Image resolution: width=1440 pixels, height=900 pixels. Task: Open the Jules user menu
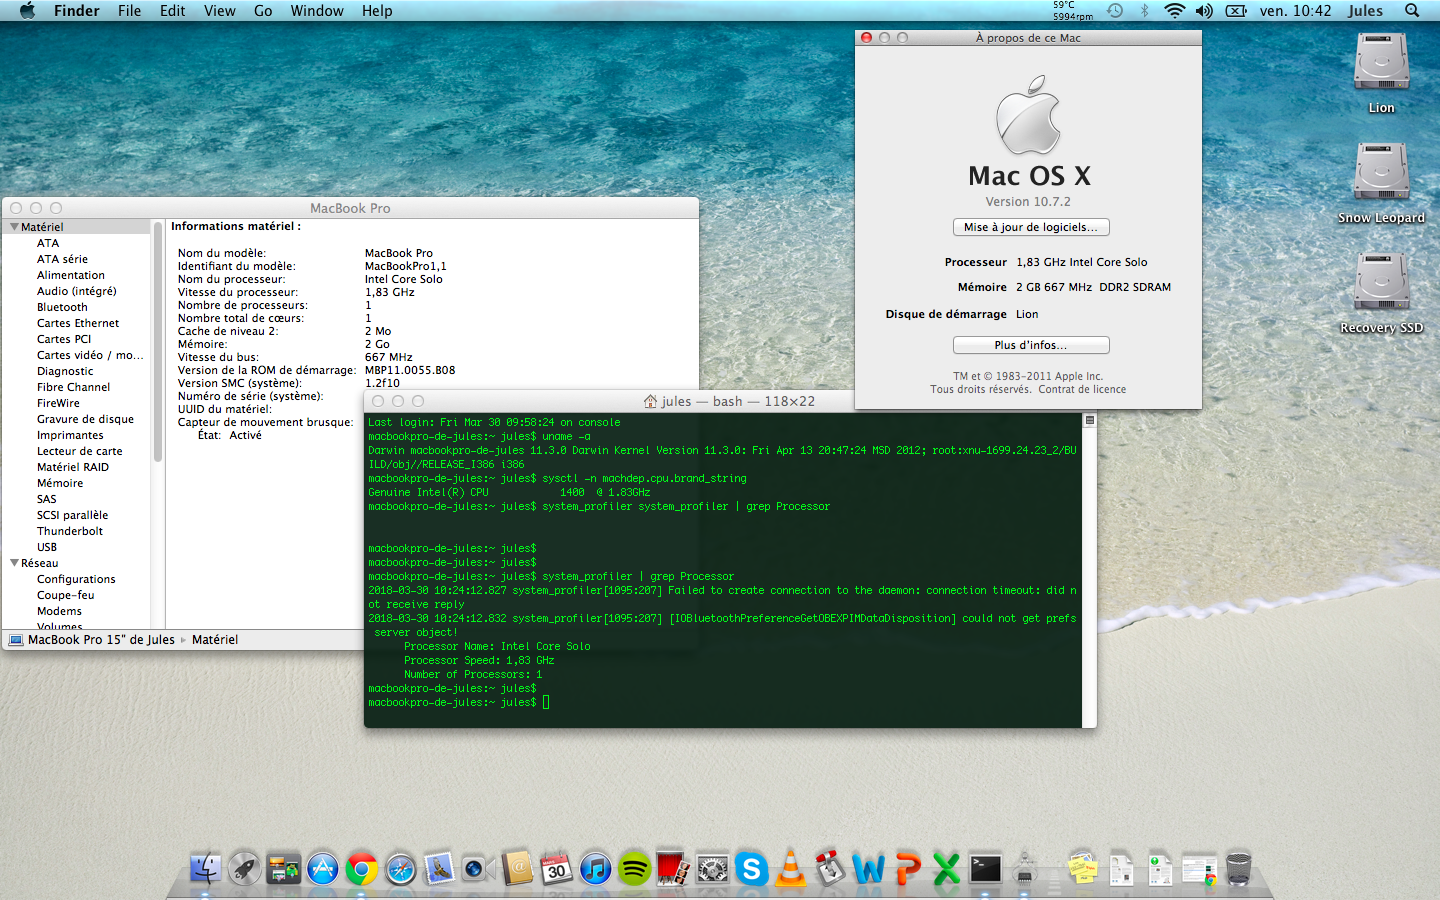click(1365, 10)
